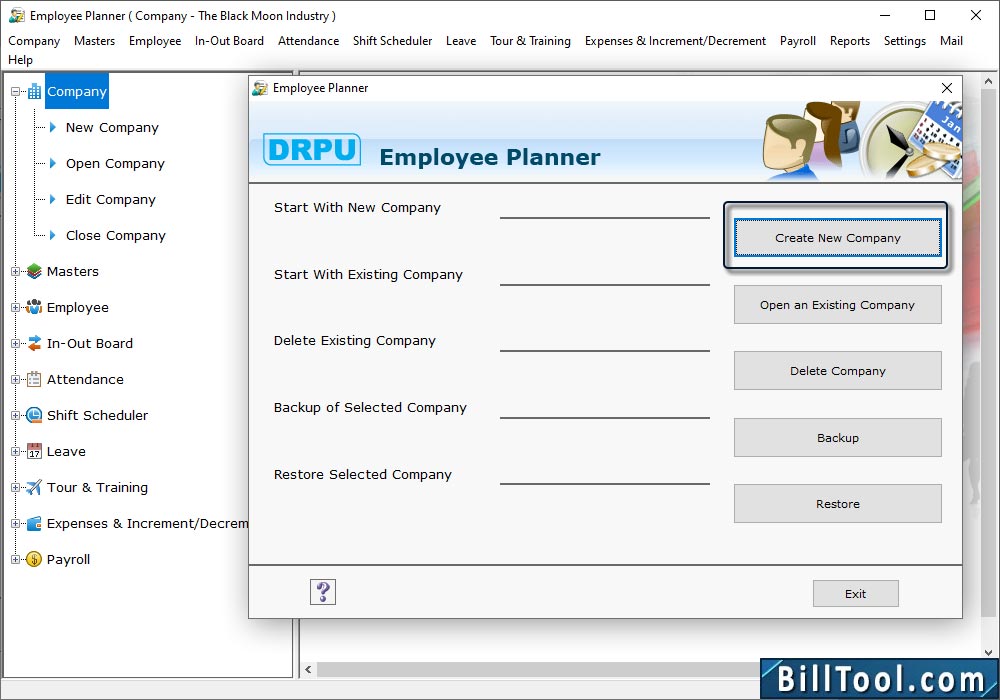Open the Tour & Training menu
The width and height of the screenshot is (1000, 700).
(530, 41)
